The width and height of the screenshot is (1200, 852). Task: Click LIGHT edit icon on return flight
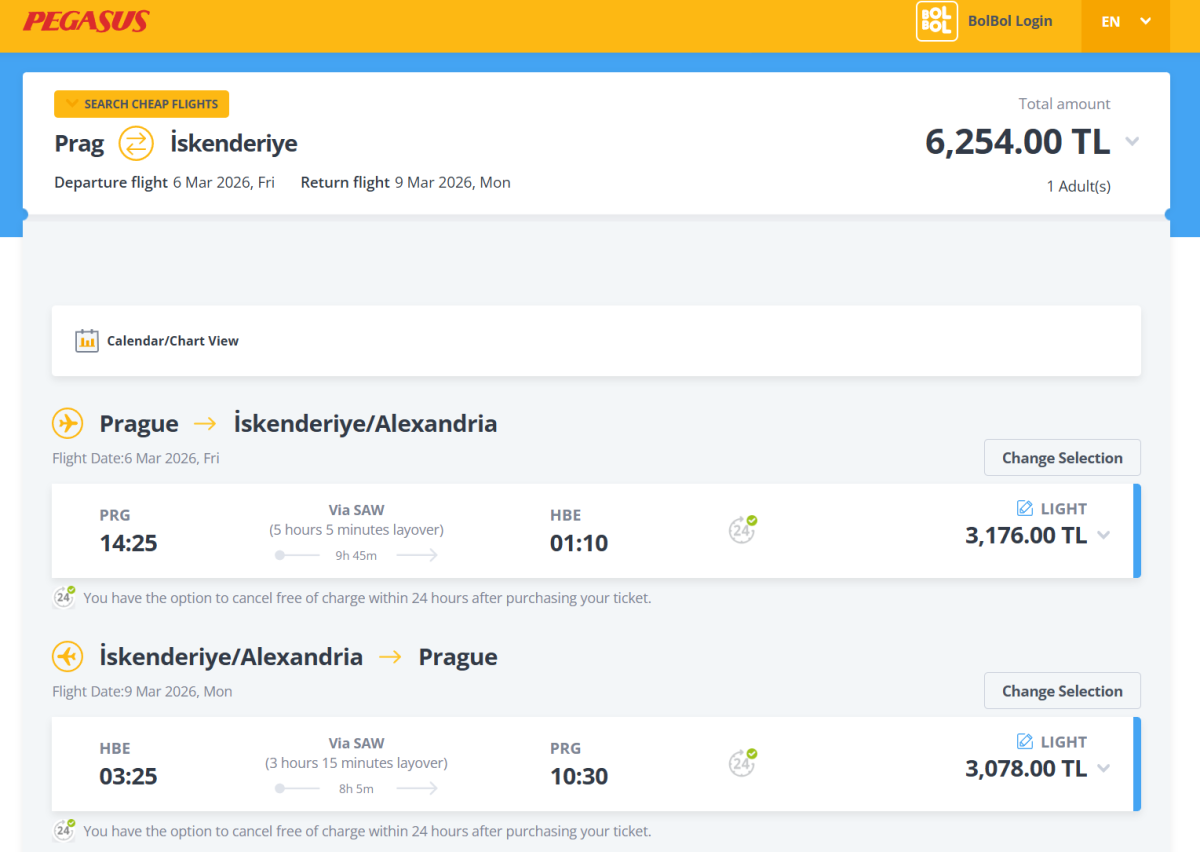[x=1024, y=741]
